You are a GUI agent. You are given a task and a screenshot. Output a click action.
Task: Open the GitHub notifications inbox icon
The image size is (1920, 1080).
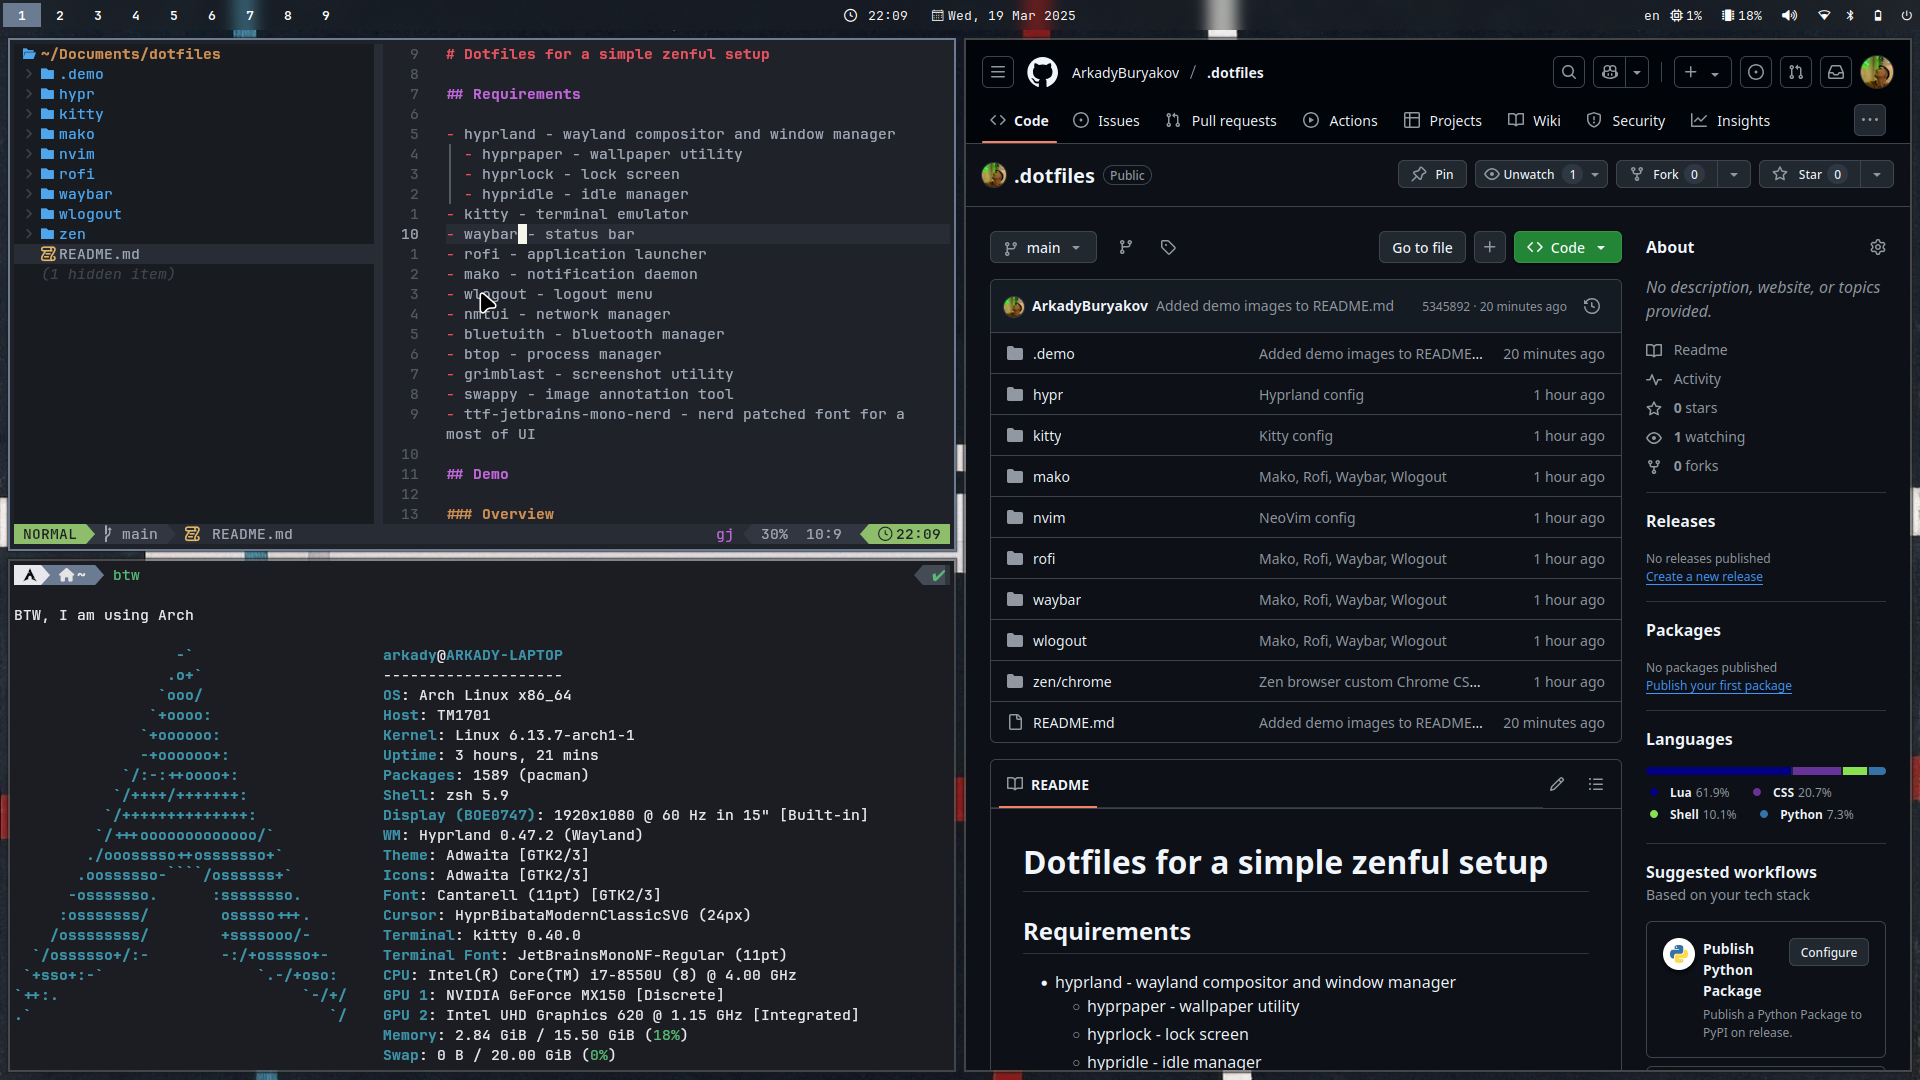tap(1836, 72)
